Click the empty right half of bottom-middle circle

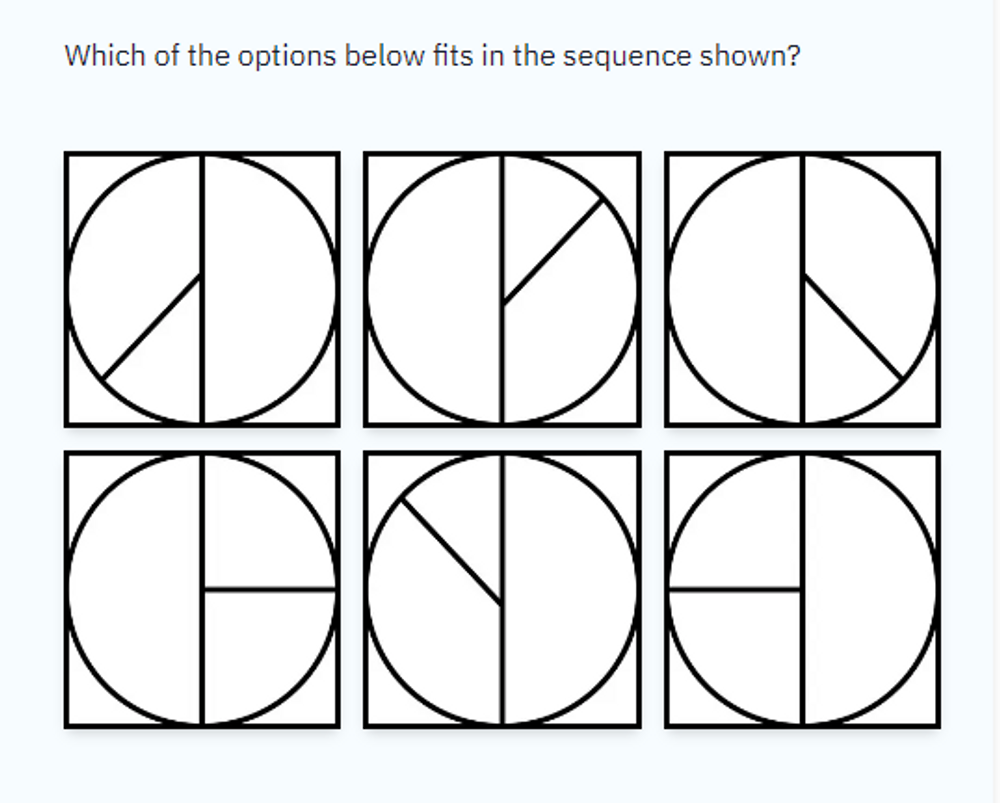[569, 589]
